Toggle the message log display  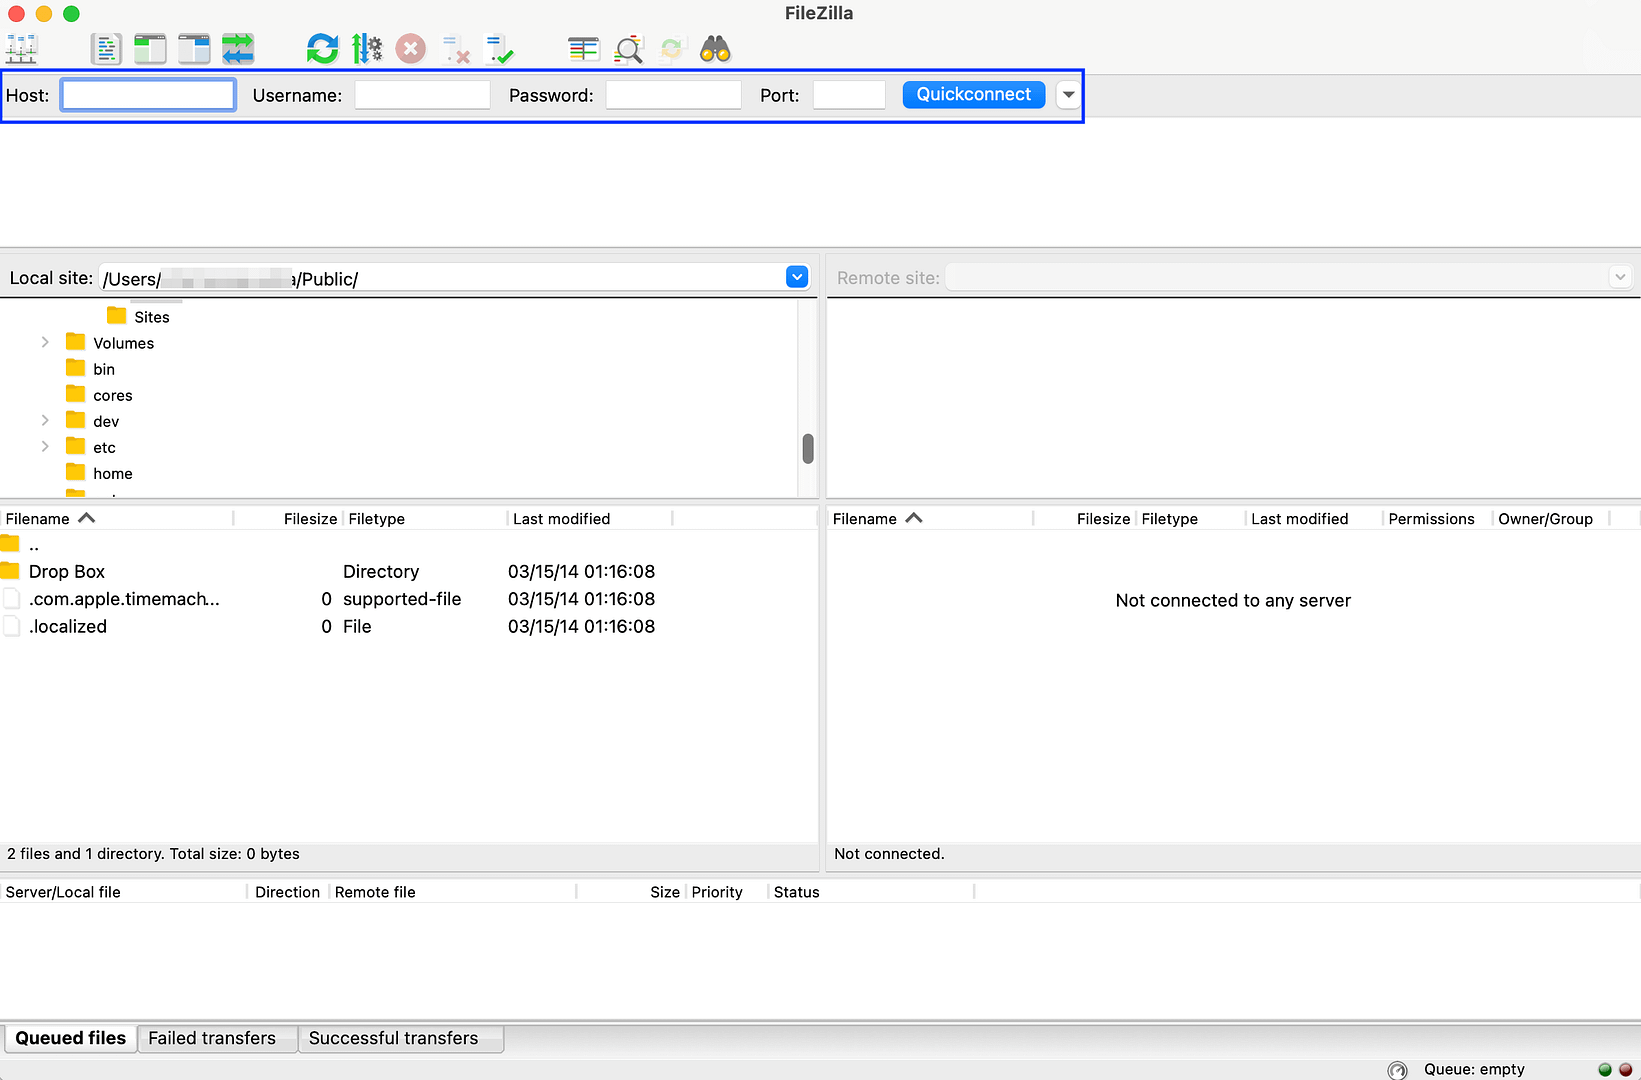pyautogui.click(x=106, y=48)
